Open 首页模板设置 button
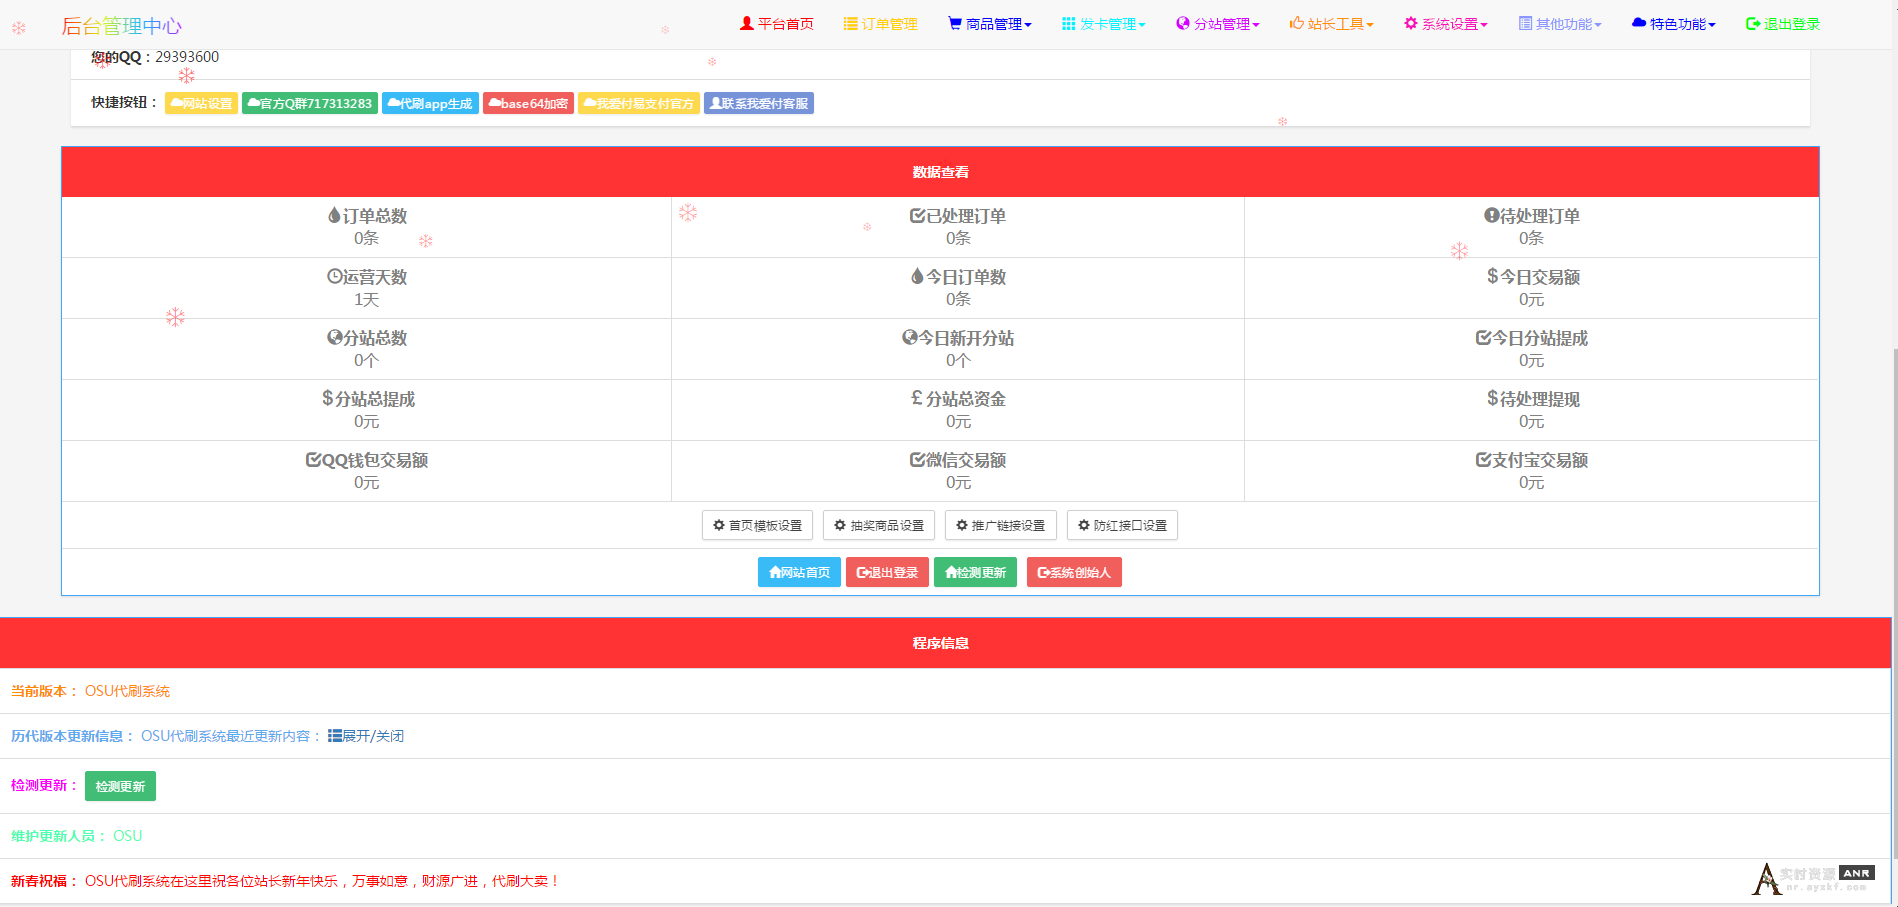 (x=757, y=525)
